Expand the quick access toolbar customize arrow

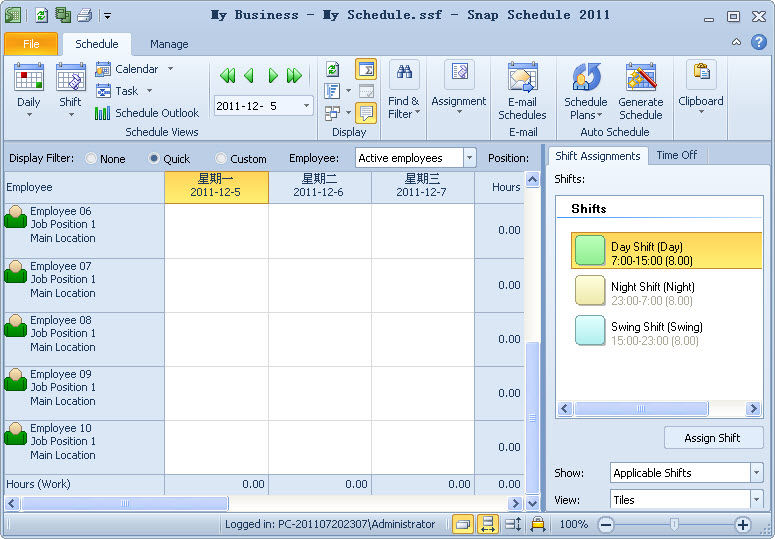[107, 16]
